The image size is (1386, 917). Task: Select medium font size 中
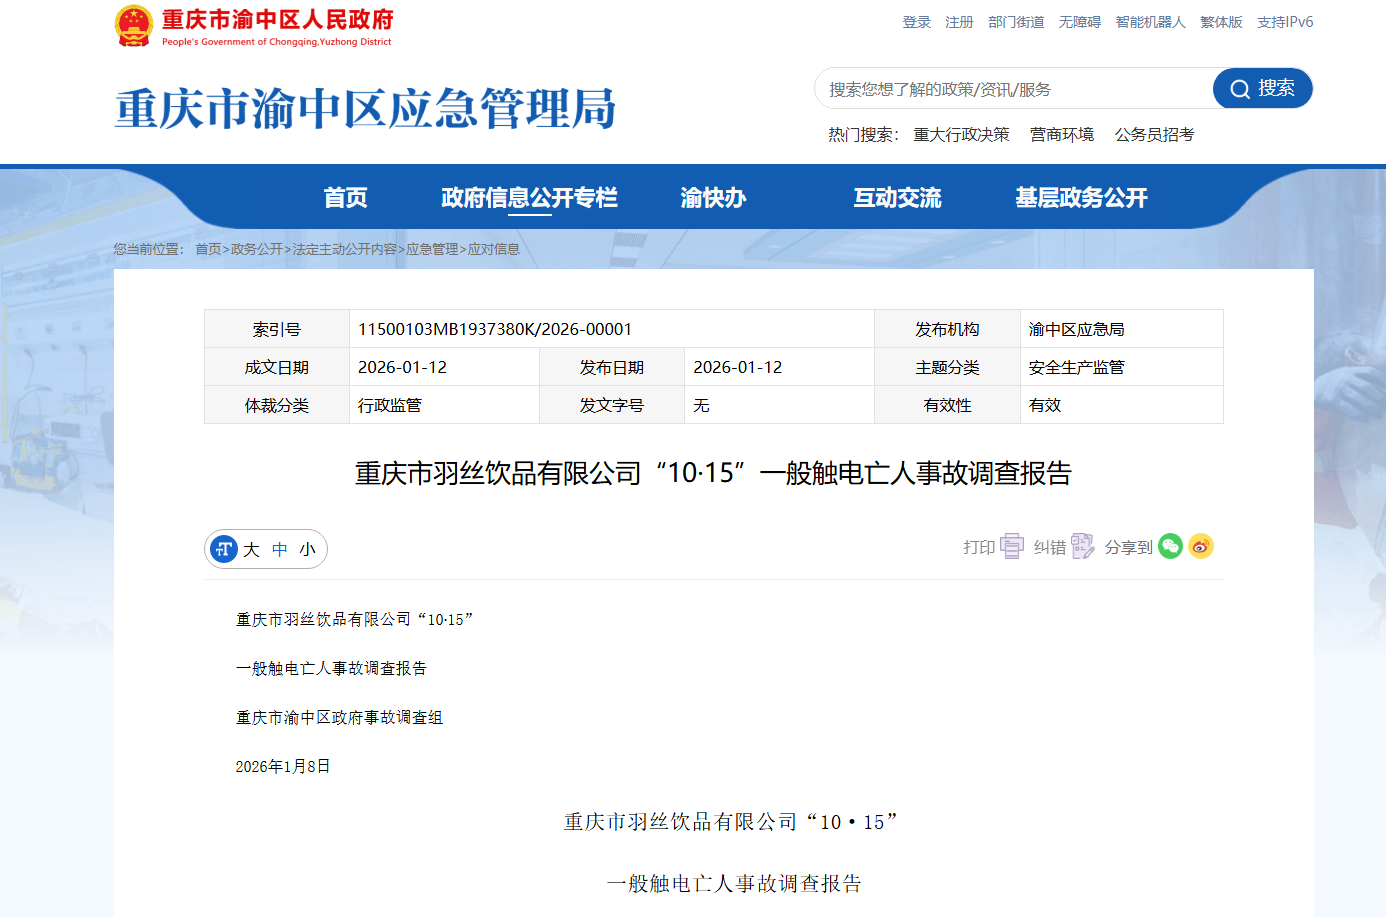pyautogui.click(x=280, y=549)
